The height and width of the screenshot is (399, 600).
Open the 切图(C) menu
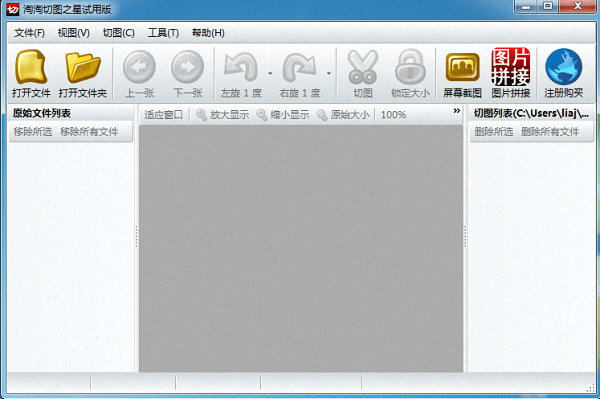(x=119, y=33)
